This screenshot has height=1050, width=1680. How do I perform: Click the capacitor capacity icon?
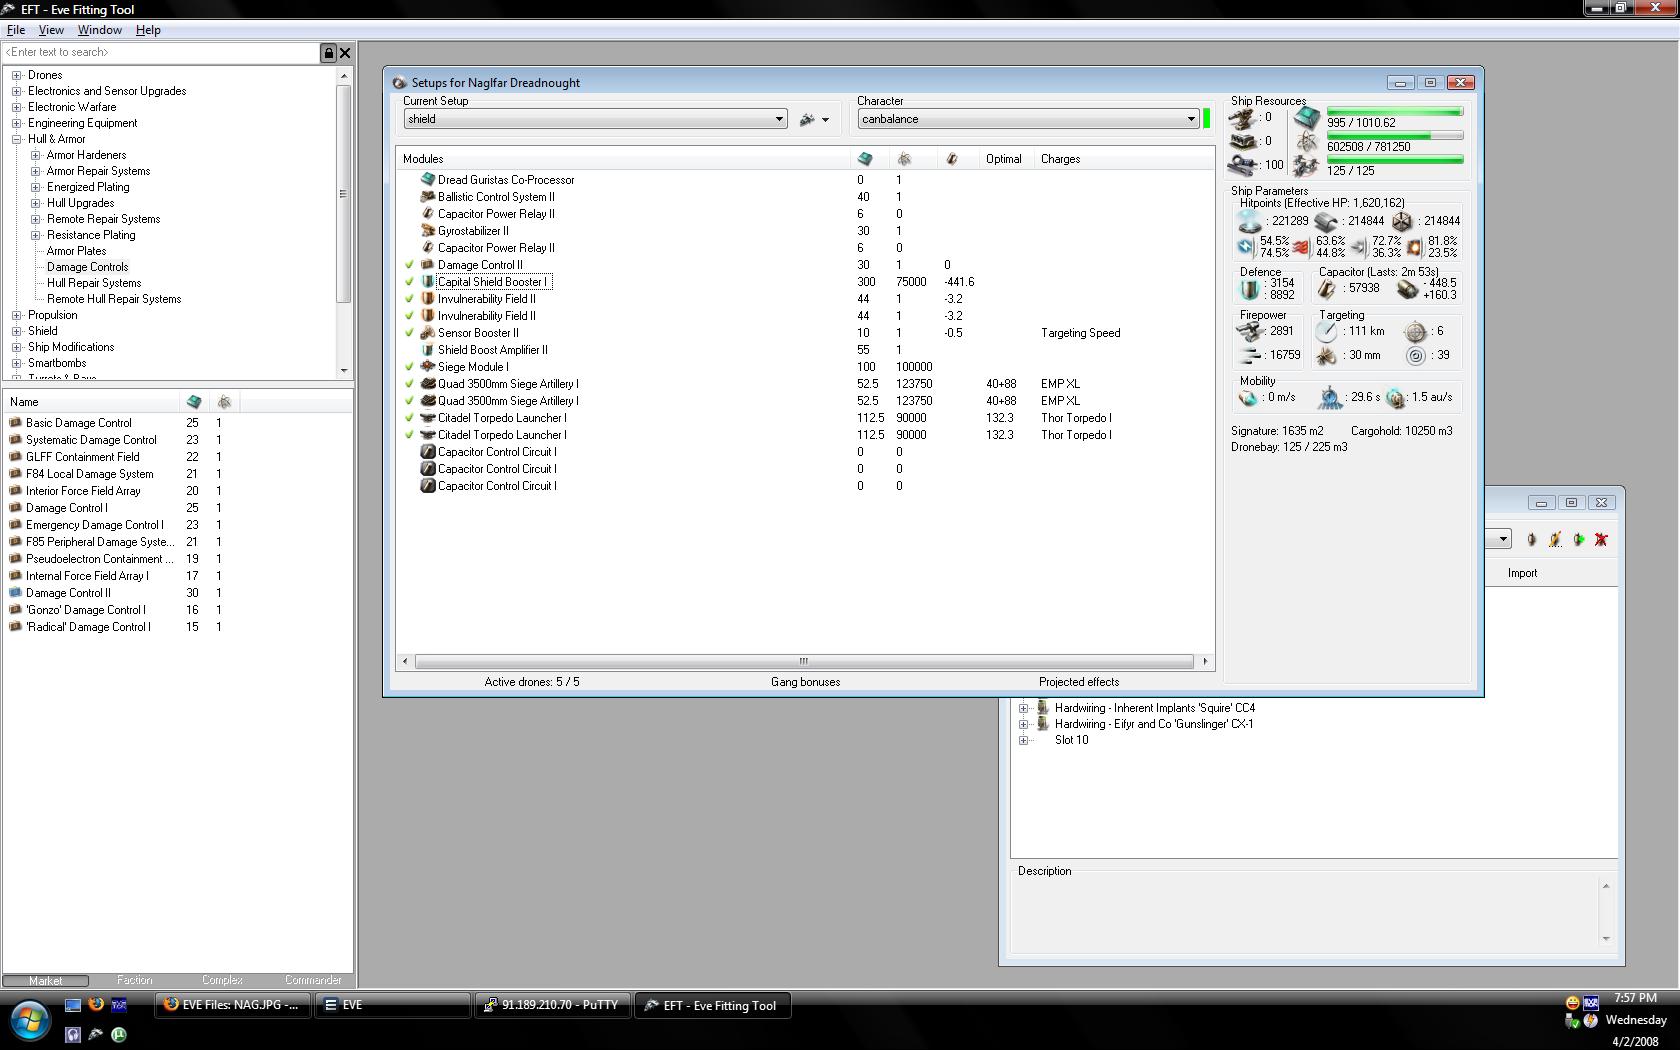pos(1327,289)
